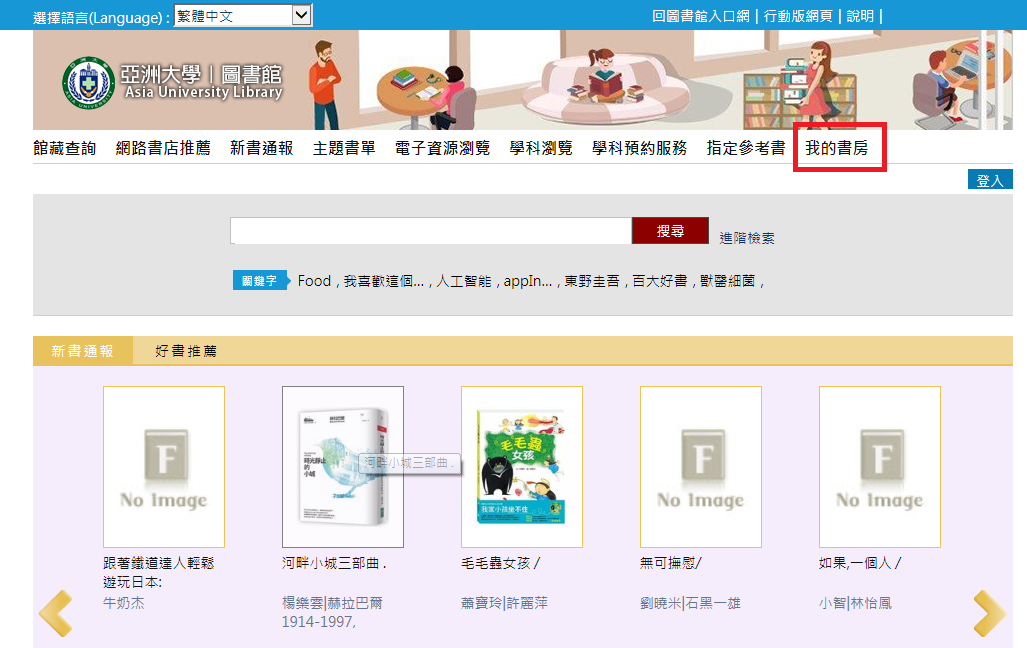Click the right carousel arrow
Screen dimensions: 1027x648
tap(989, 613)
